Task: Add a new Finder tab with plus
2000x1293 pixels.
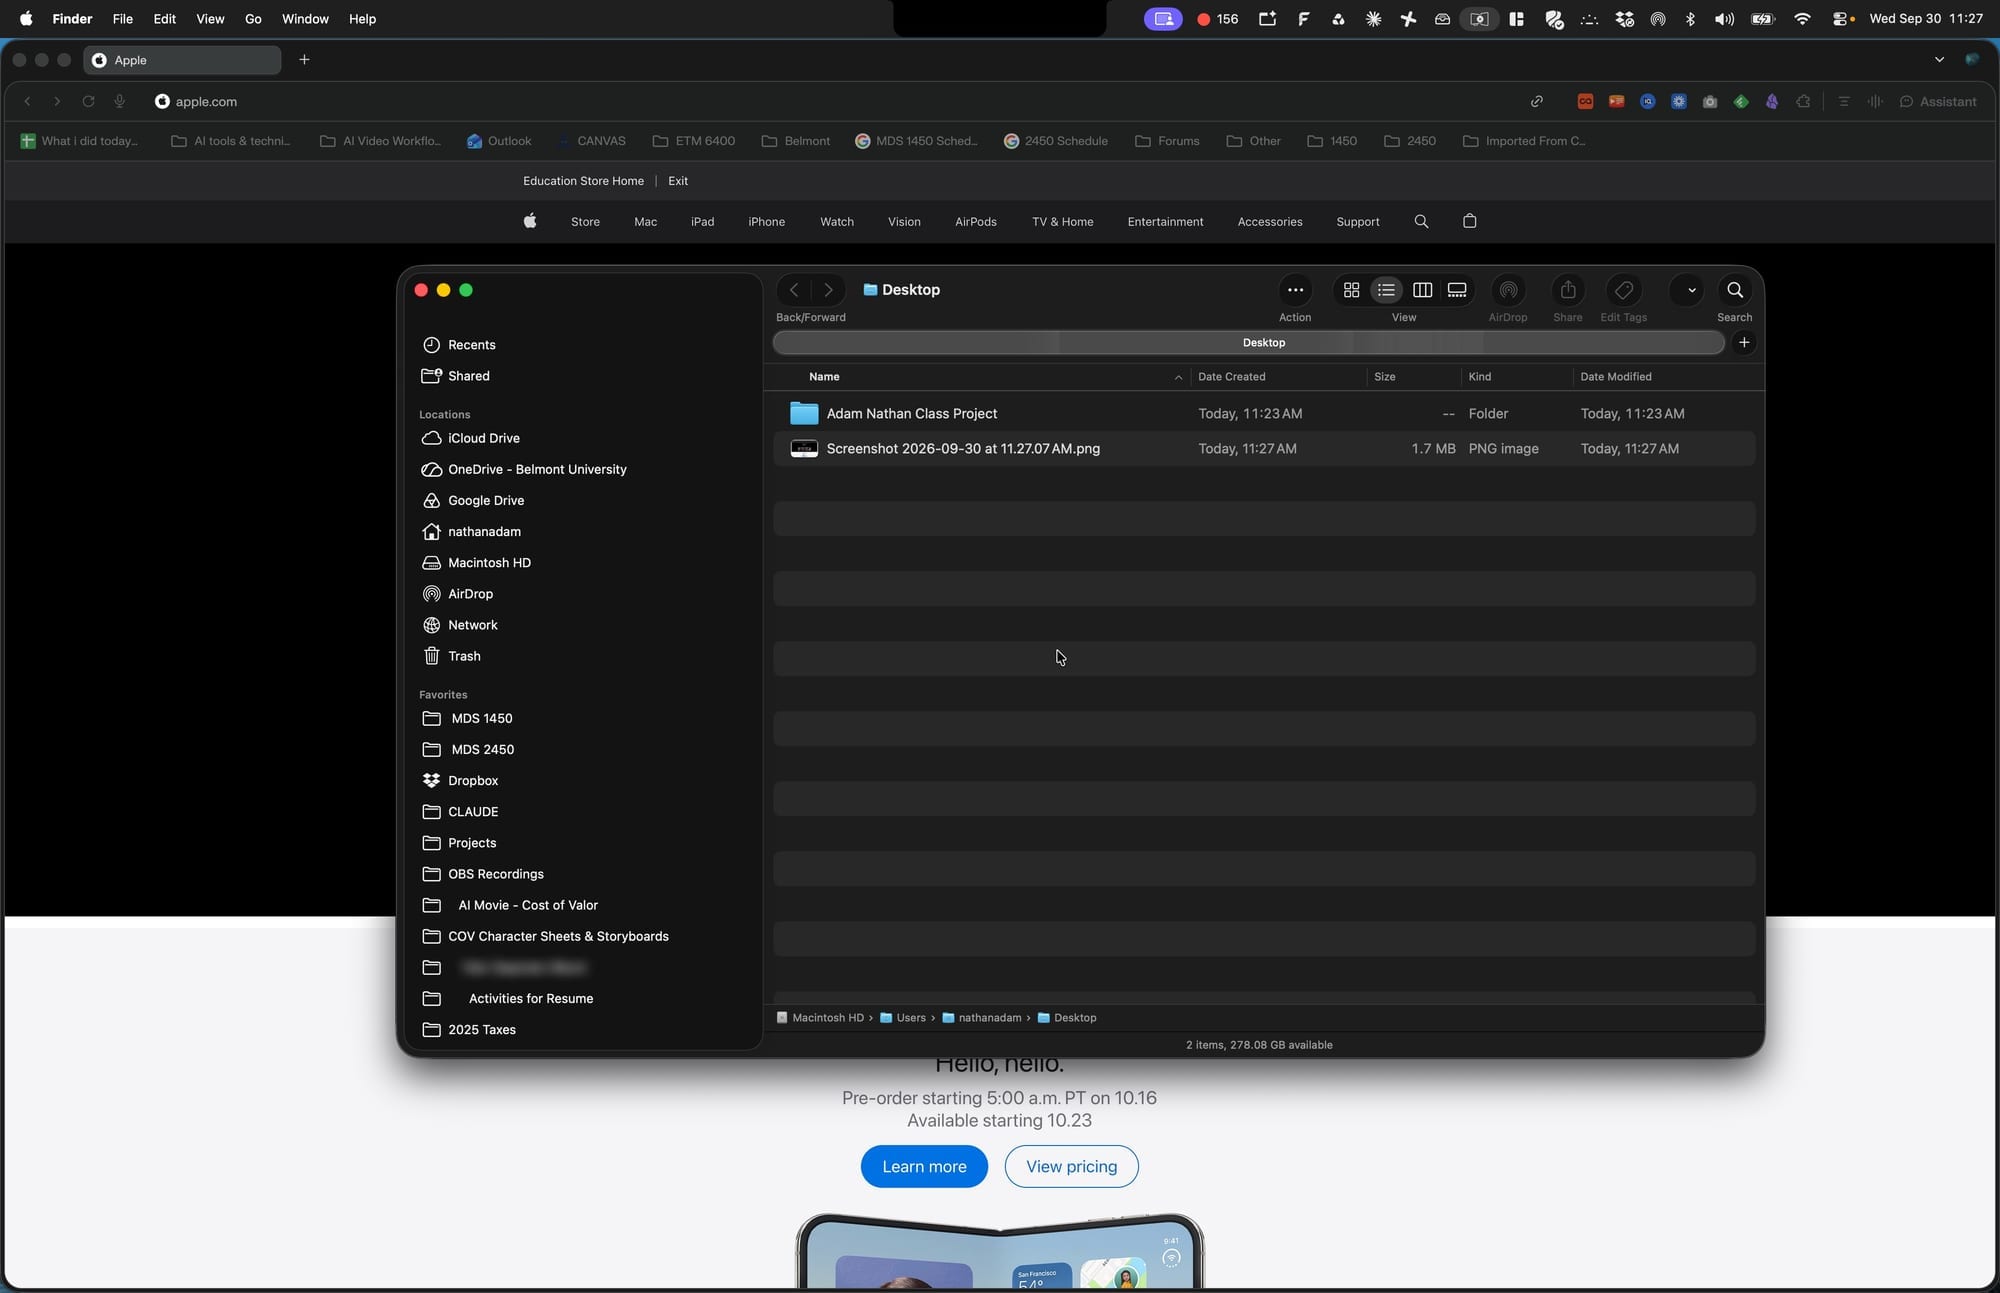Action: (1744, 342)
